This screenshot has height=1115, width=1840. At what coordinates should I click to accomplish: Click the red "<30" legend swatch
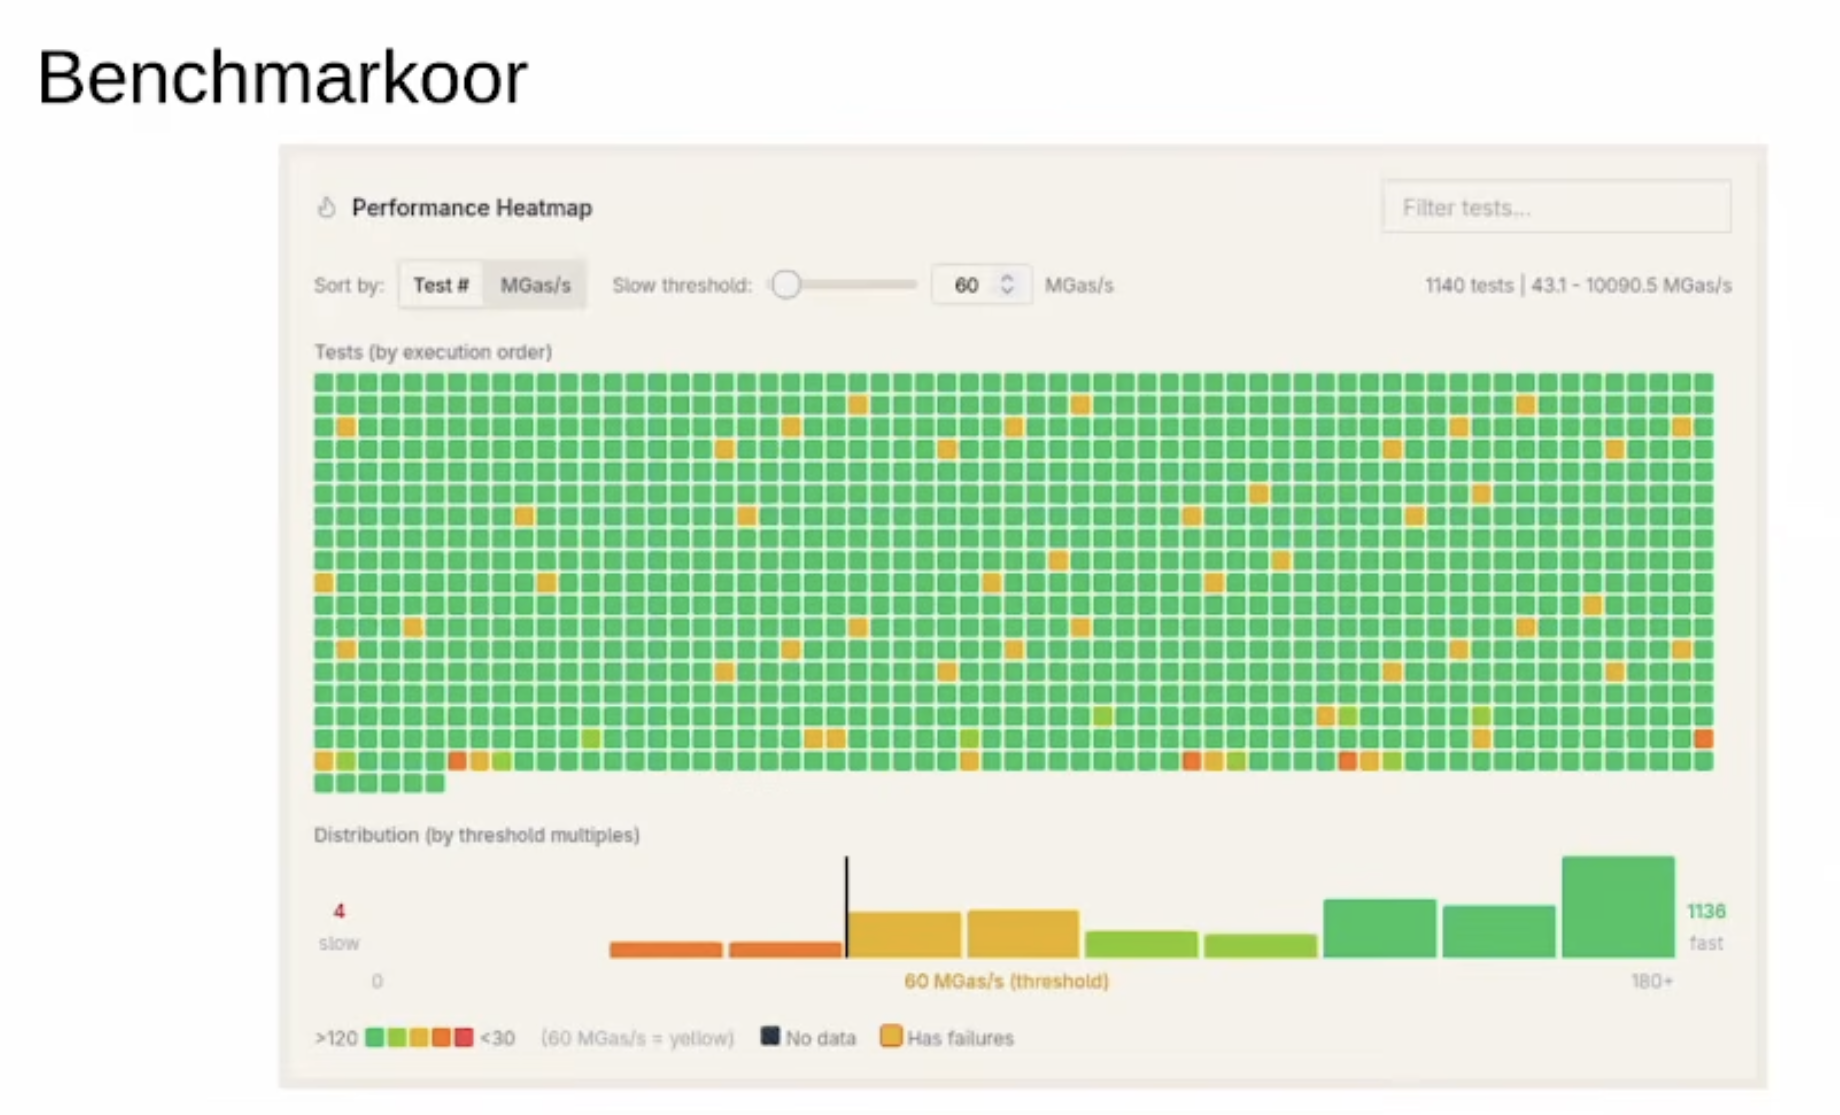coord(463,1038)
